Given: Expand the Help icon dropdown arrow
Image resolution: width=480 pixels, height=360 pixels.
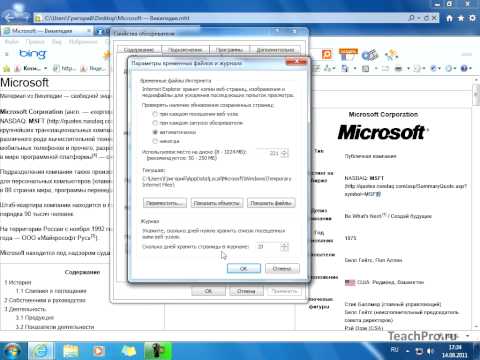Looking at the screenshot, I should pyautogui.click(x=470, y=68).
